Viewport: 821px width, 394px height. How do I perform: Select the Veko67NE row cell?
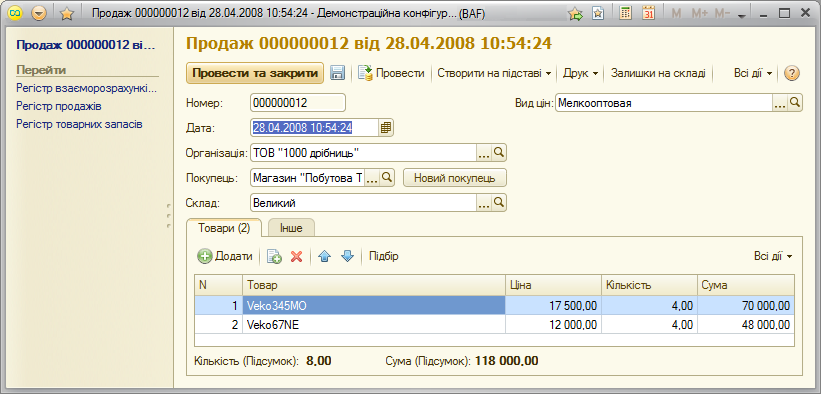[x=373, y=324]
